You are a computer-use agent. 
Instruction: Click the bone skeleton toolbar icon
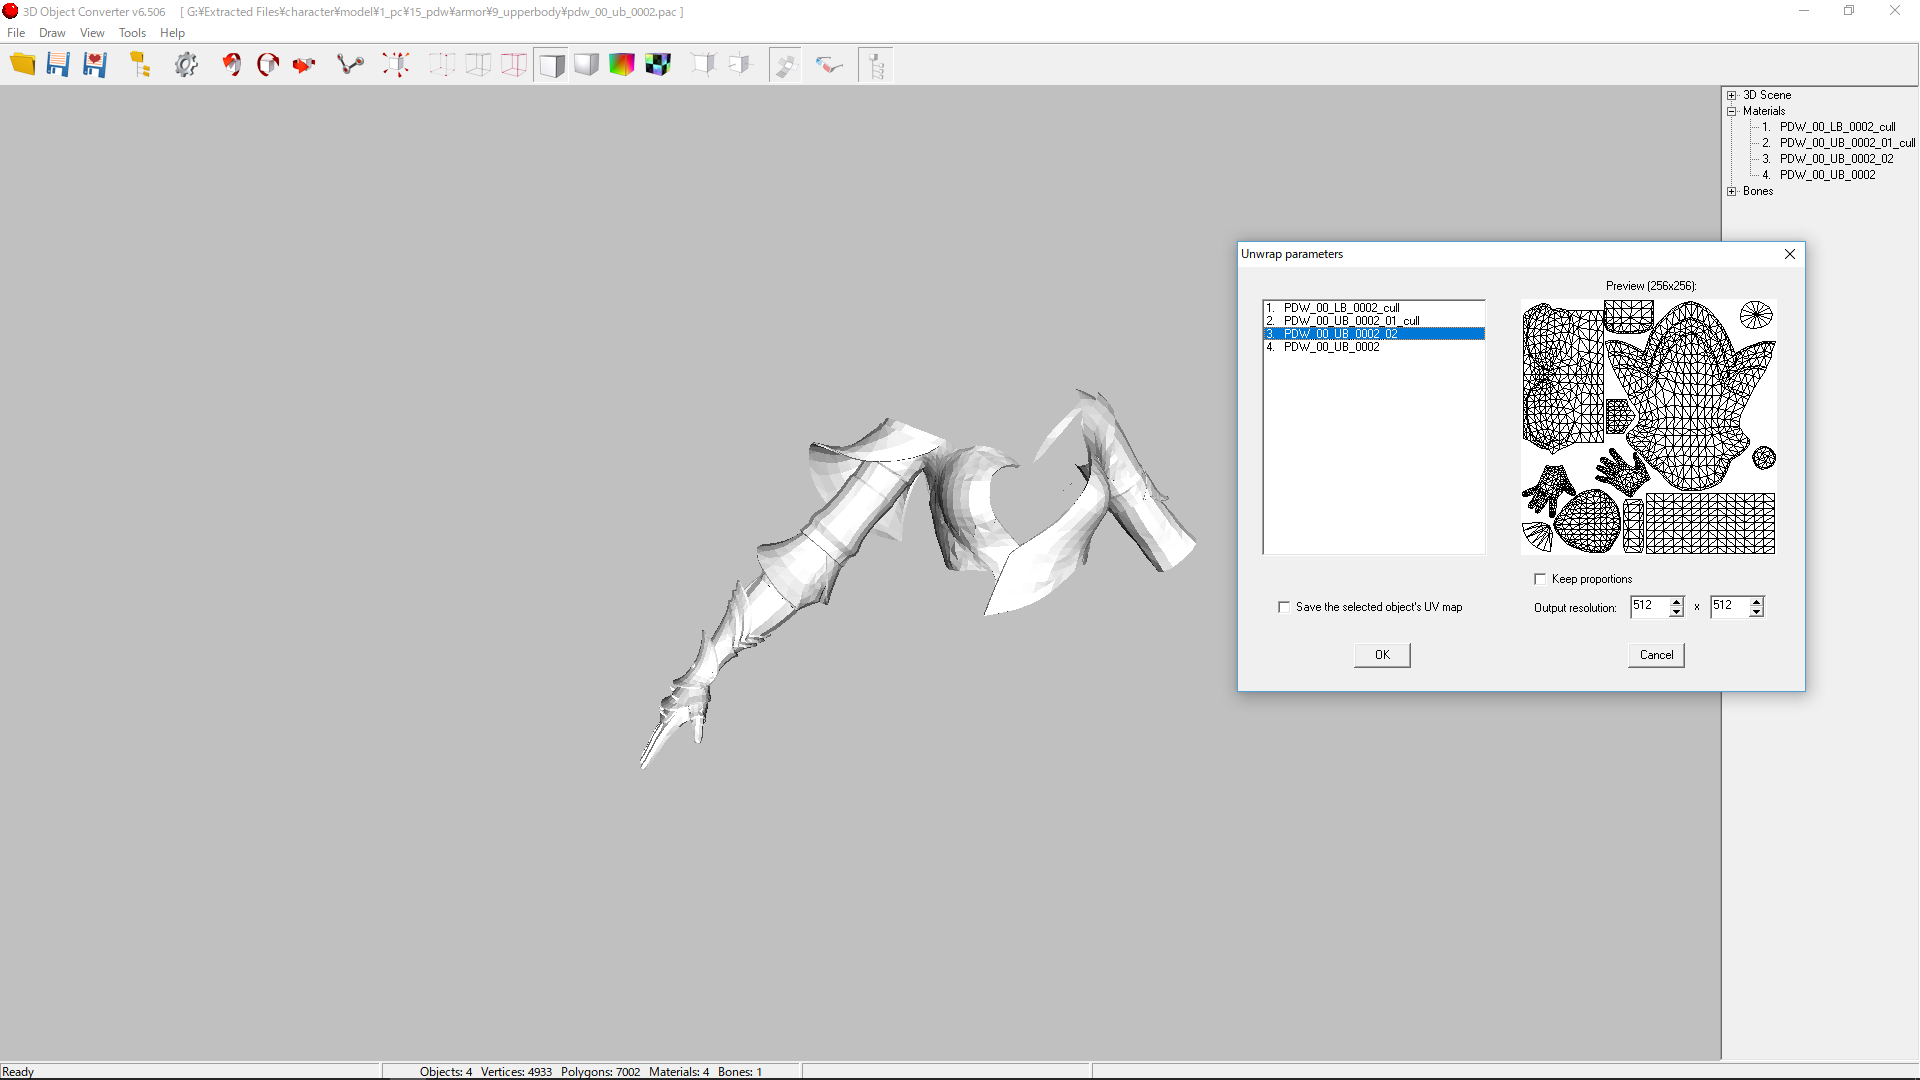point(350,65)
